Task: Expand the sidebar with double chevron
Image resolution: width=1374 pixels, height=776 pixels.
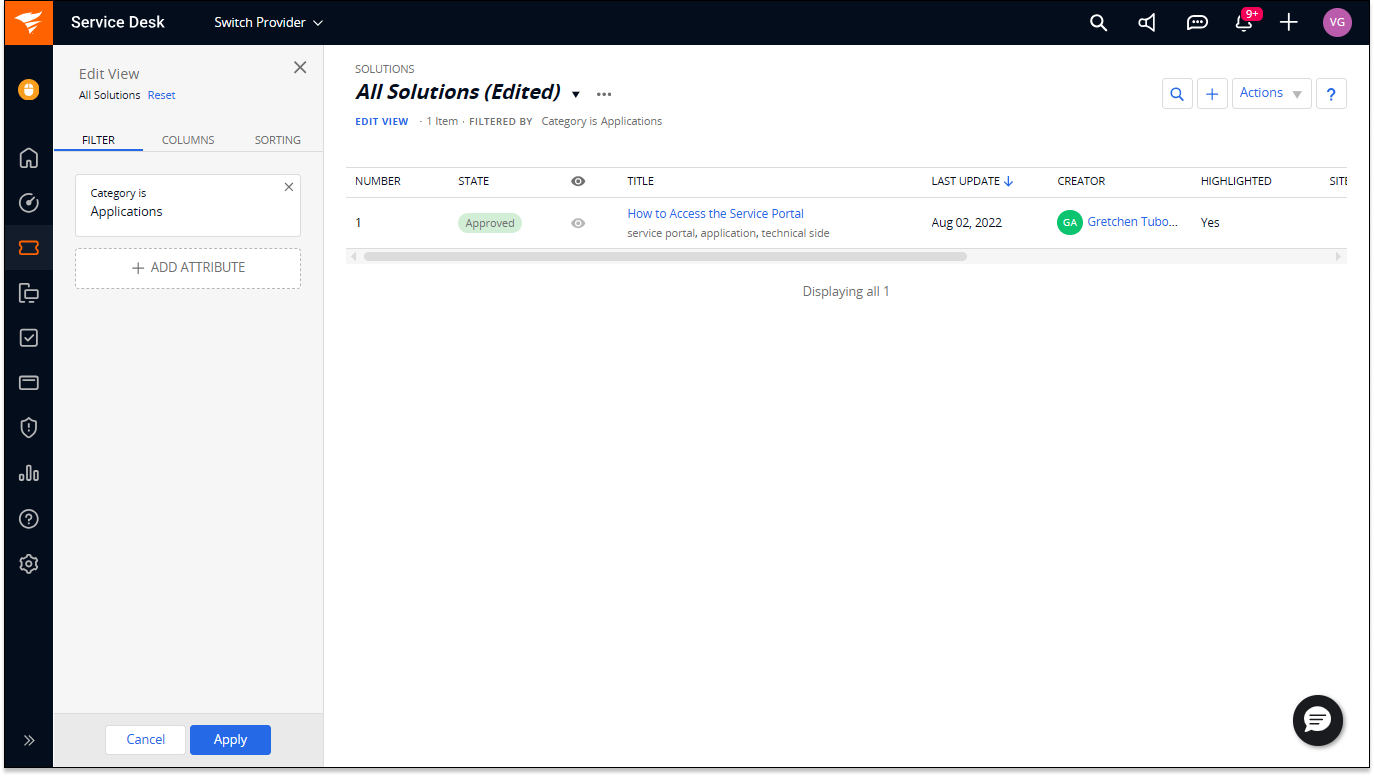Action: pyautogui.click(x=29, y=741)
